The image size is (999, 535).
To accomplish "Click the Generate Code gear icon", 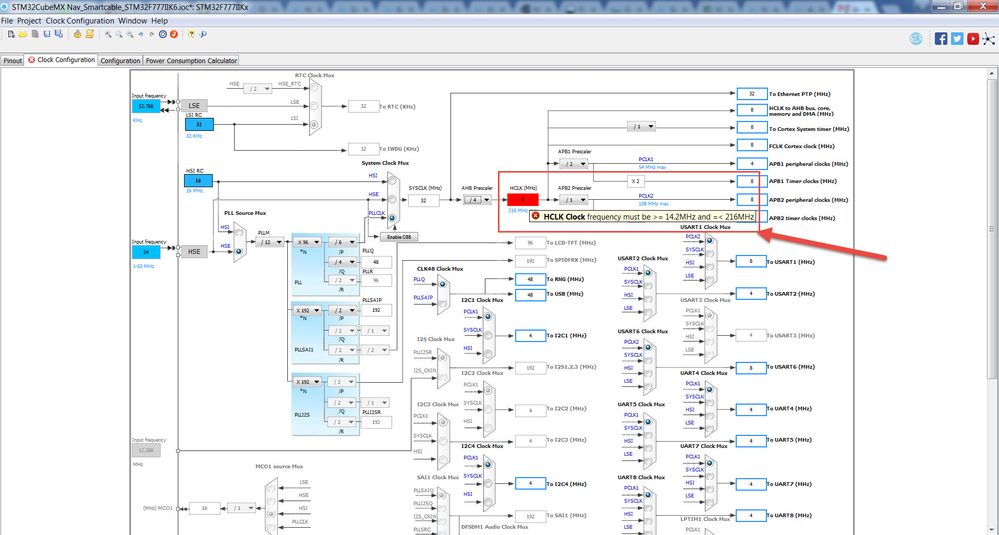I will (78, 34).
